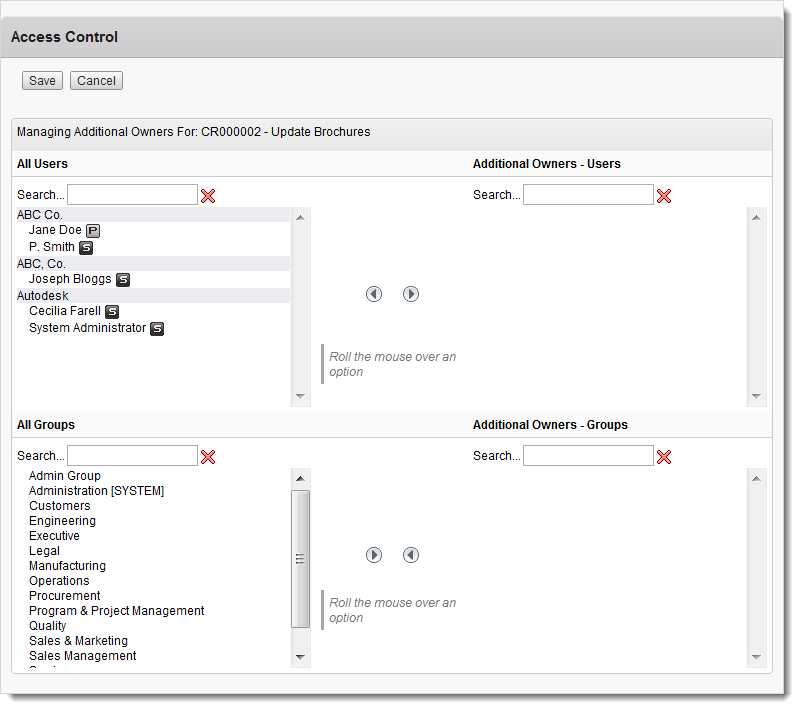Viewport: 799px width, 709px height.
Task: Click the S badge next to P. Smith
Action: pos(86,248)
